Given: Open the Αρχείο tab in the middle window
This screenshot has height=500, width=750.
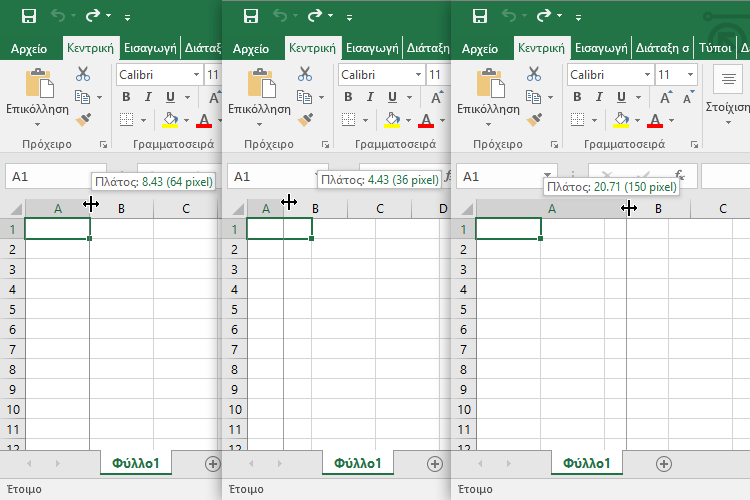Looking at the screenshot, I should pyautogui.click(x=251, y=49).
